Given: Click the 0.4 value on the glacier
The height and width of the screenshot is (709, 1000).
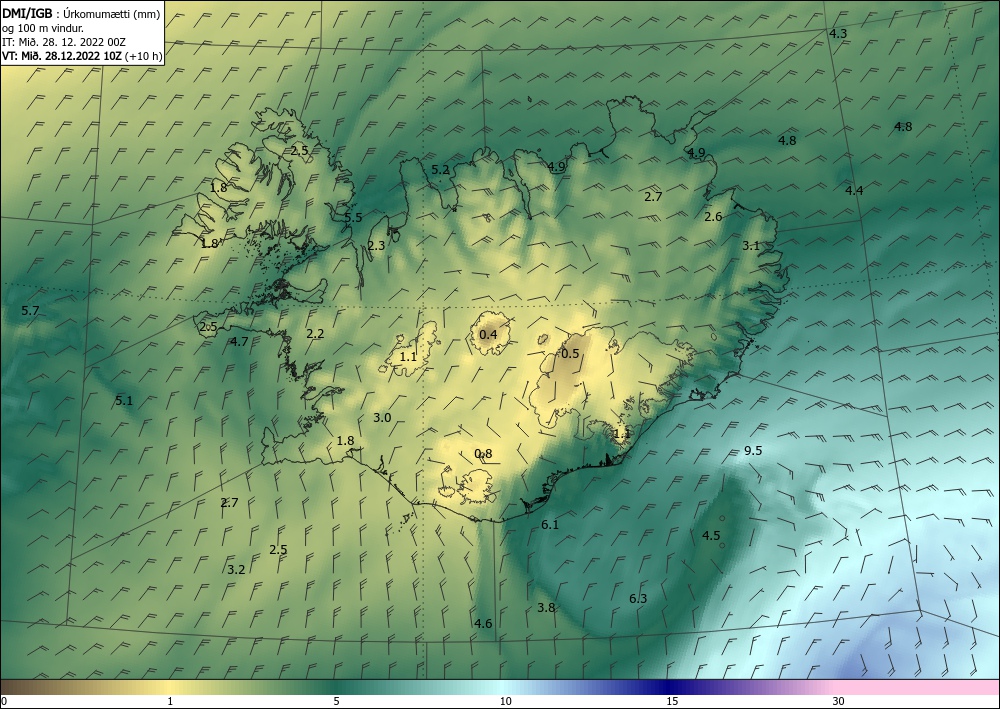Looking at the screenshot, I should [x=488, y=335].
